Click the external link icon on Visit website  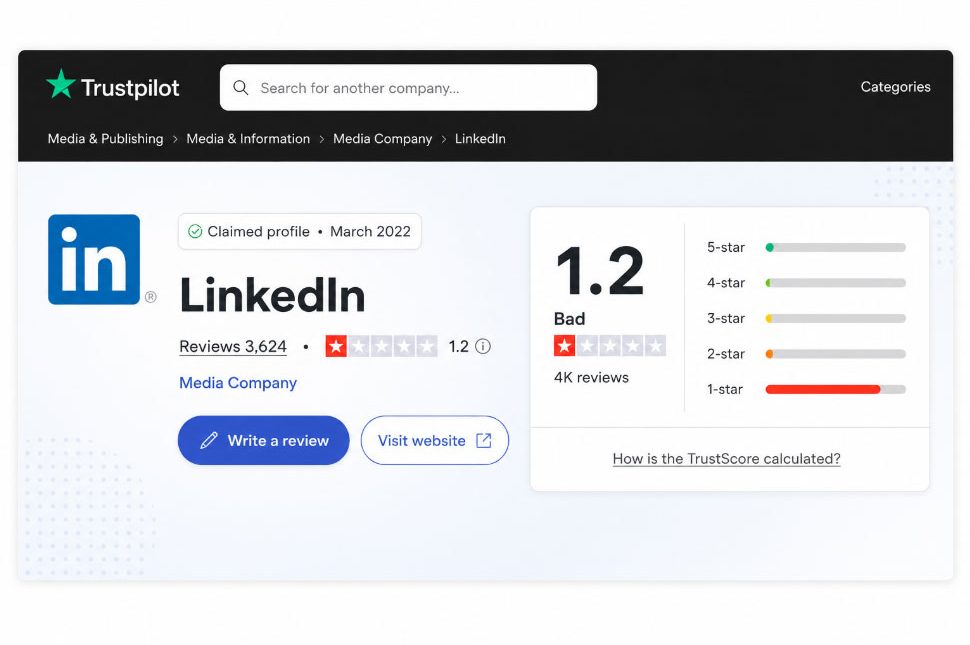(x=484, y=440)
